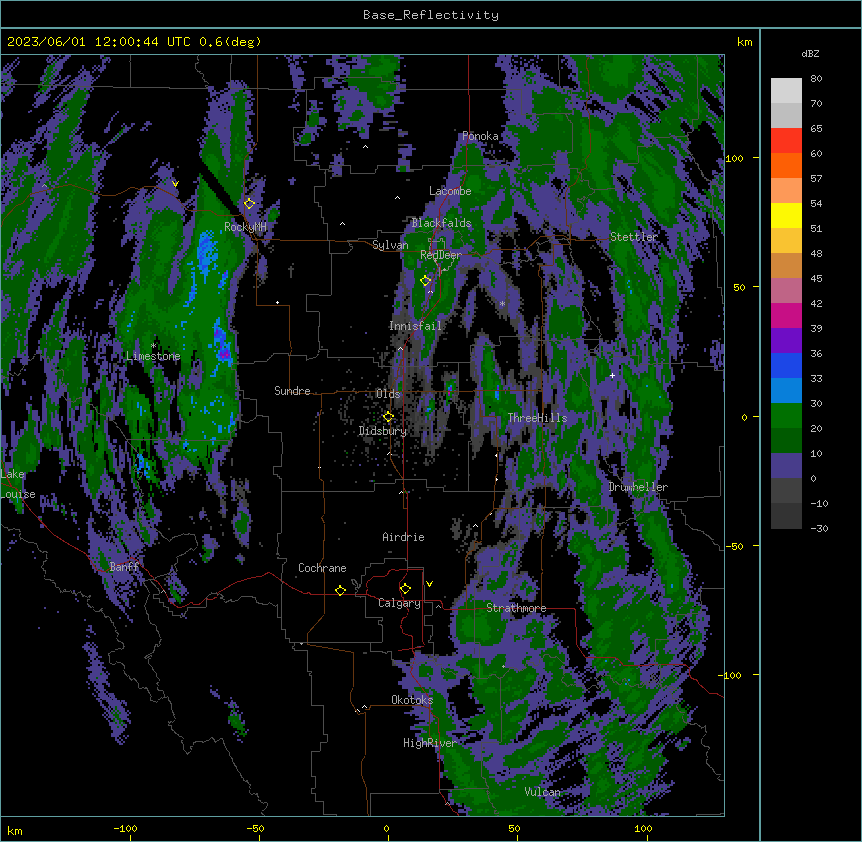Click the dBZ legend heading

click(x=810, y=54)
